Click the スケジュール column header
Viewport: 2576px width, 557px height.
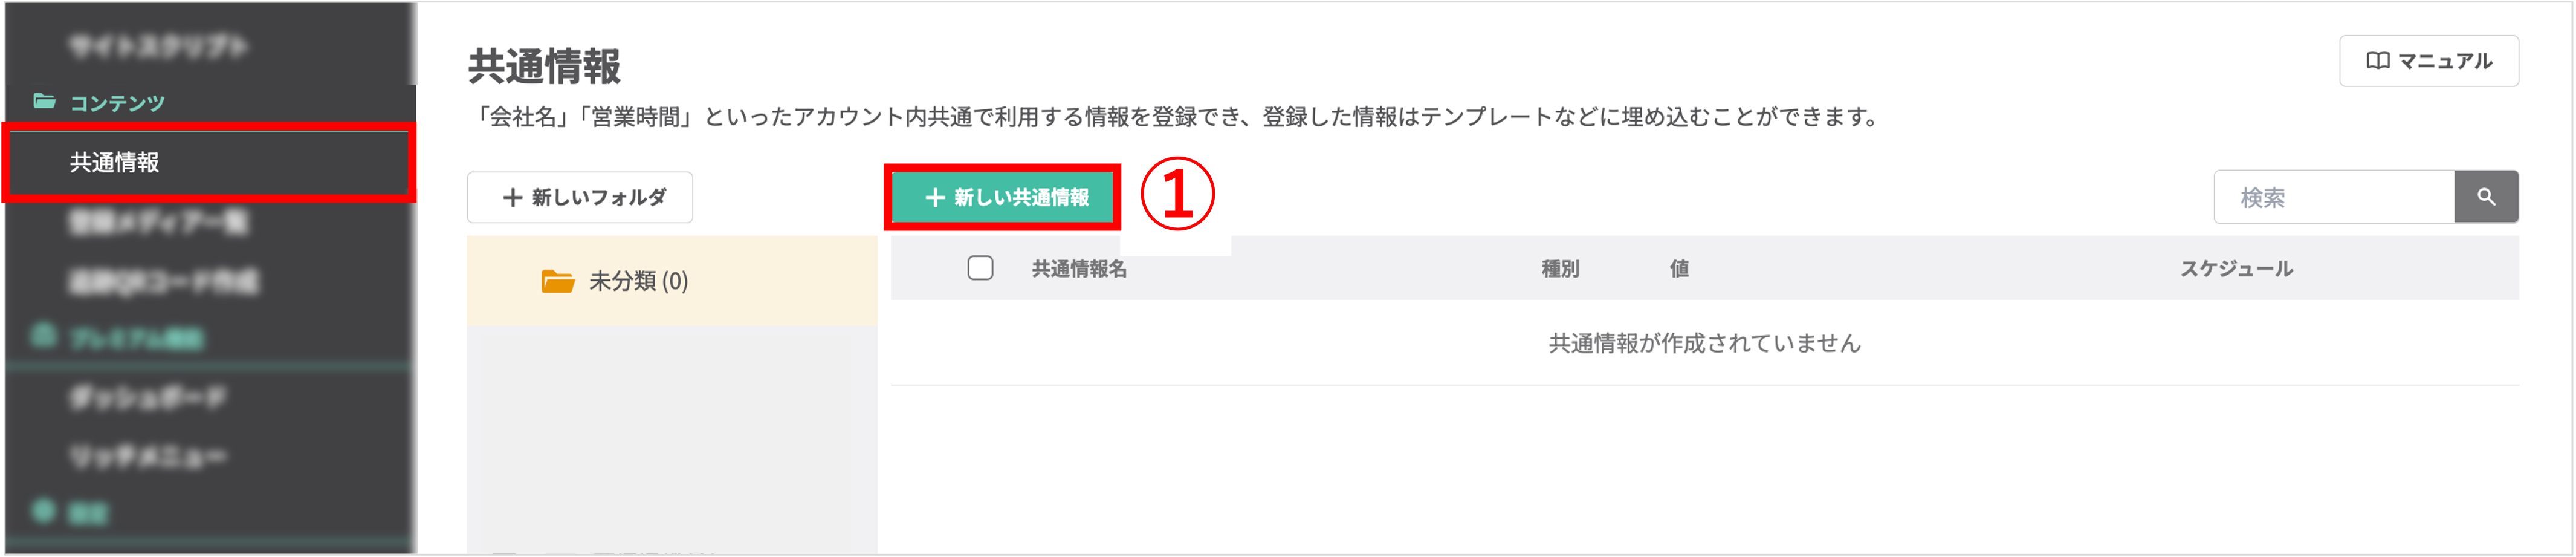(2236, 268)
